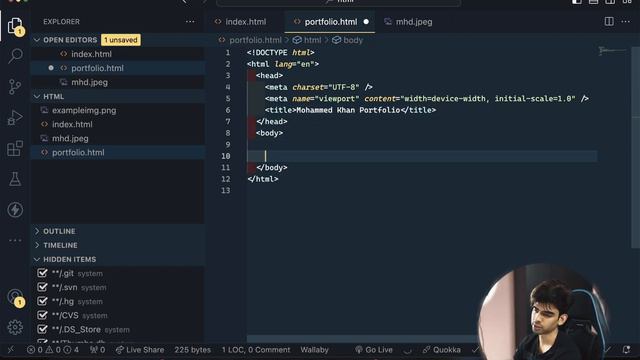The width and height of the screenshot is (640, 360).
Task: Toggle **/.hg hidden item checkbox
Action: 42,301
